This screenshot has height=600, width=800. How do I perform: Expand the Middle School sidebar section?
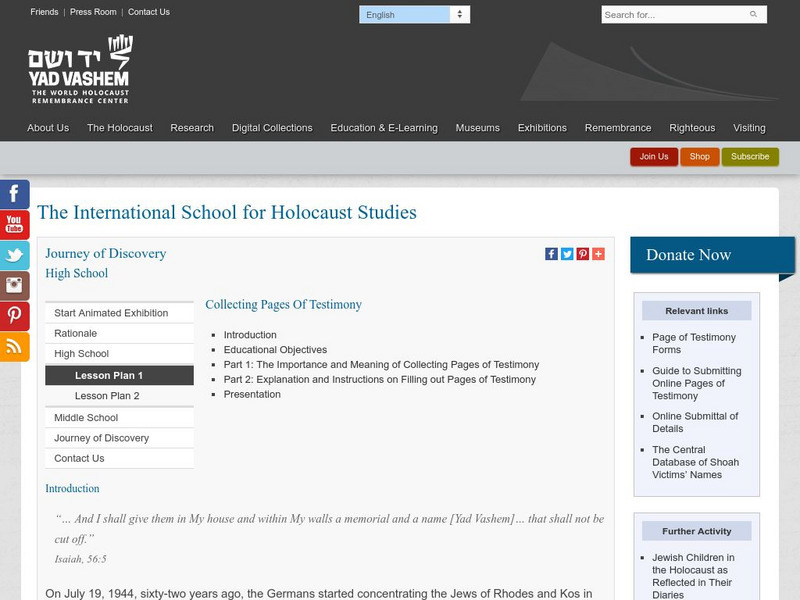(x=86, y=418)
